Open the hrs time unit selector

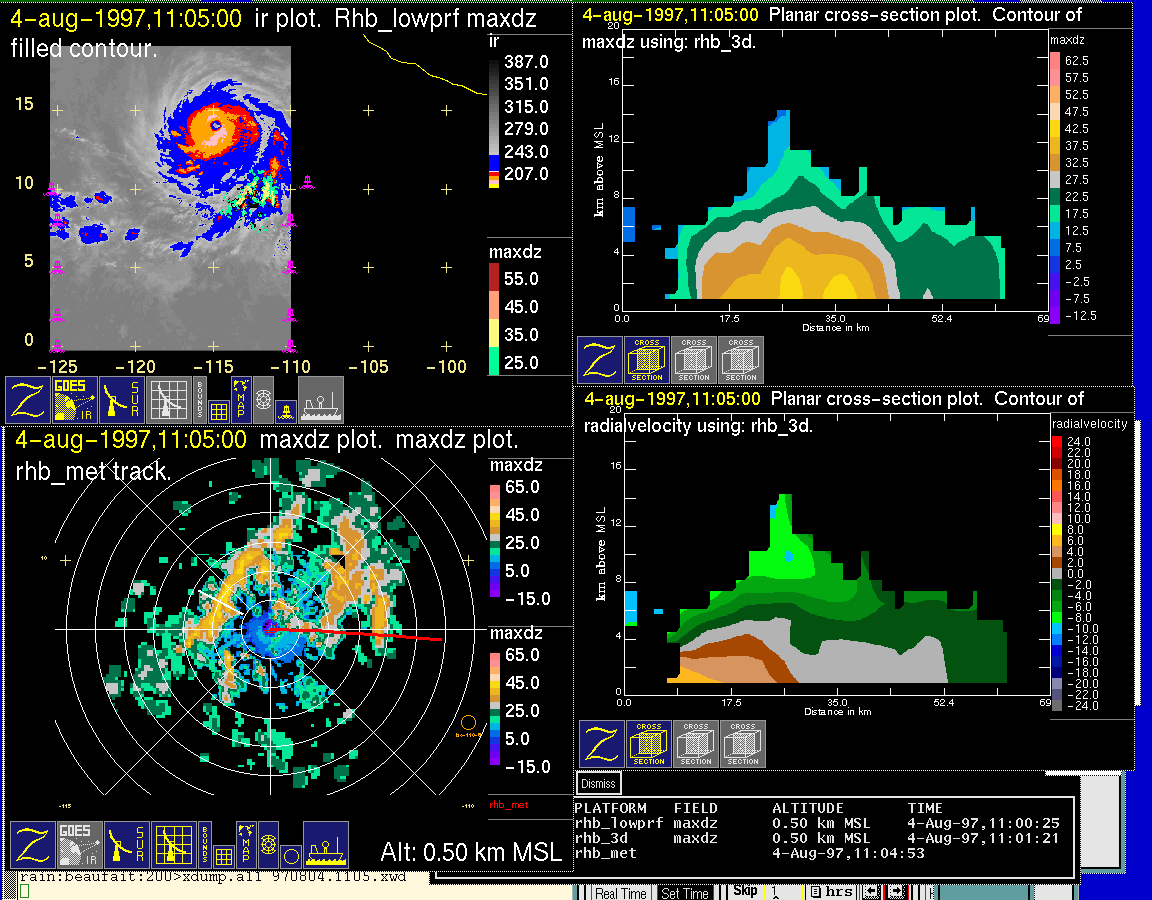click(833, 891)
